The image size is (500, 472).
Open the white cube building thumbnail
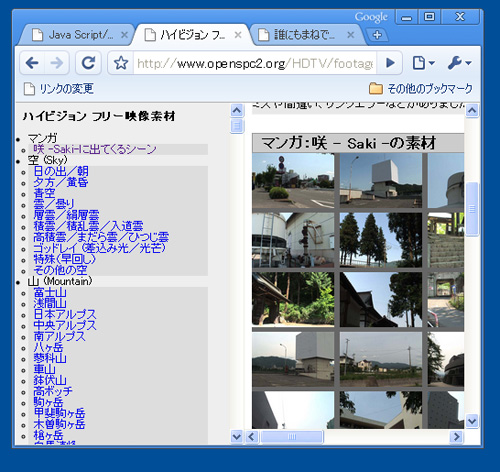point(381,181)
